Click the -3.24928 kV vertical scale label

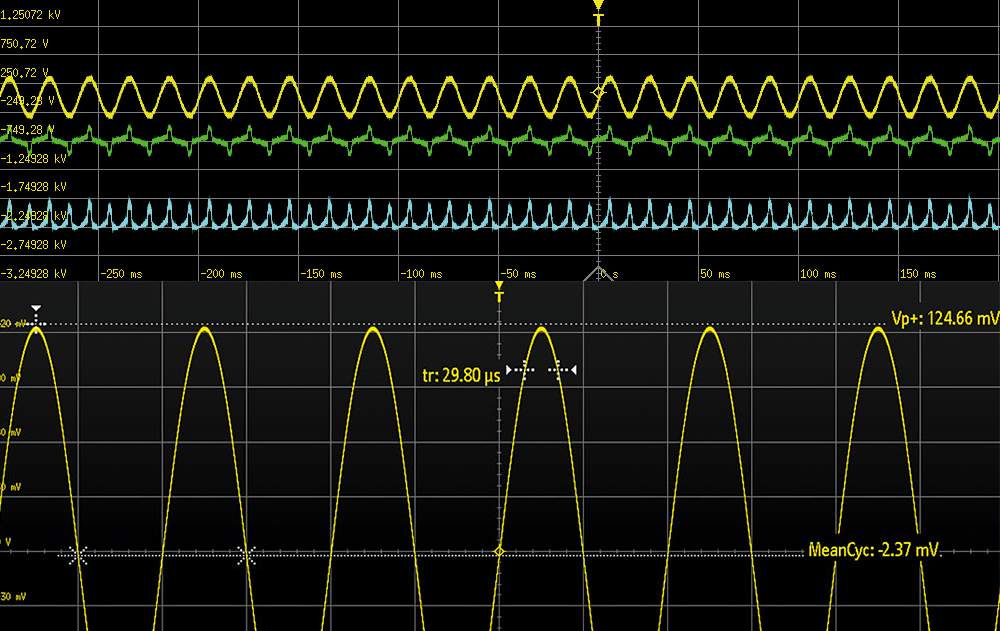pos(34,273)
